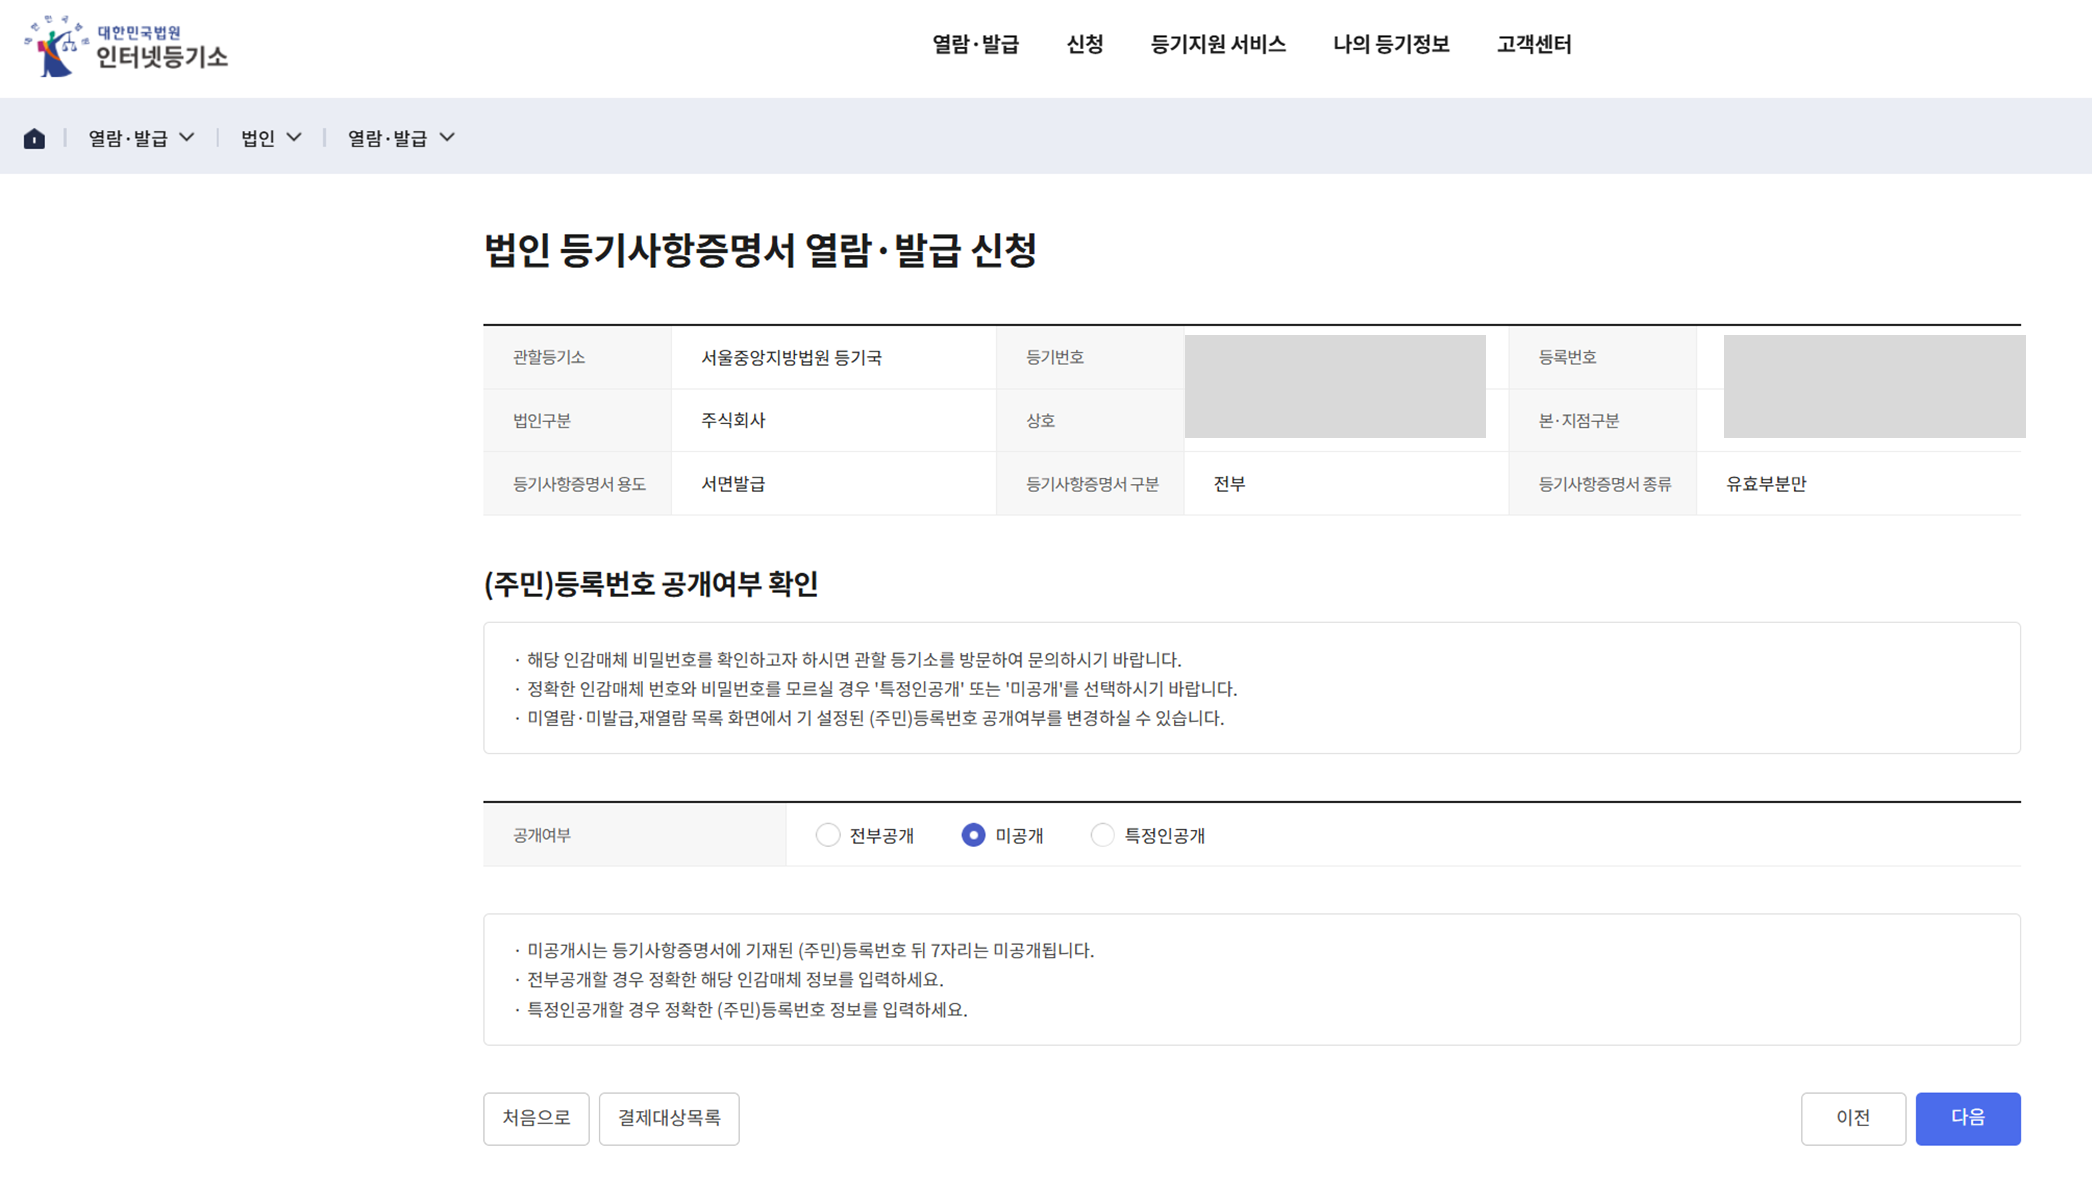Open 신청 top menu

[x=1085, y=44]
